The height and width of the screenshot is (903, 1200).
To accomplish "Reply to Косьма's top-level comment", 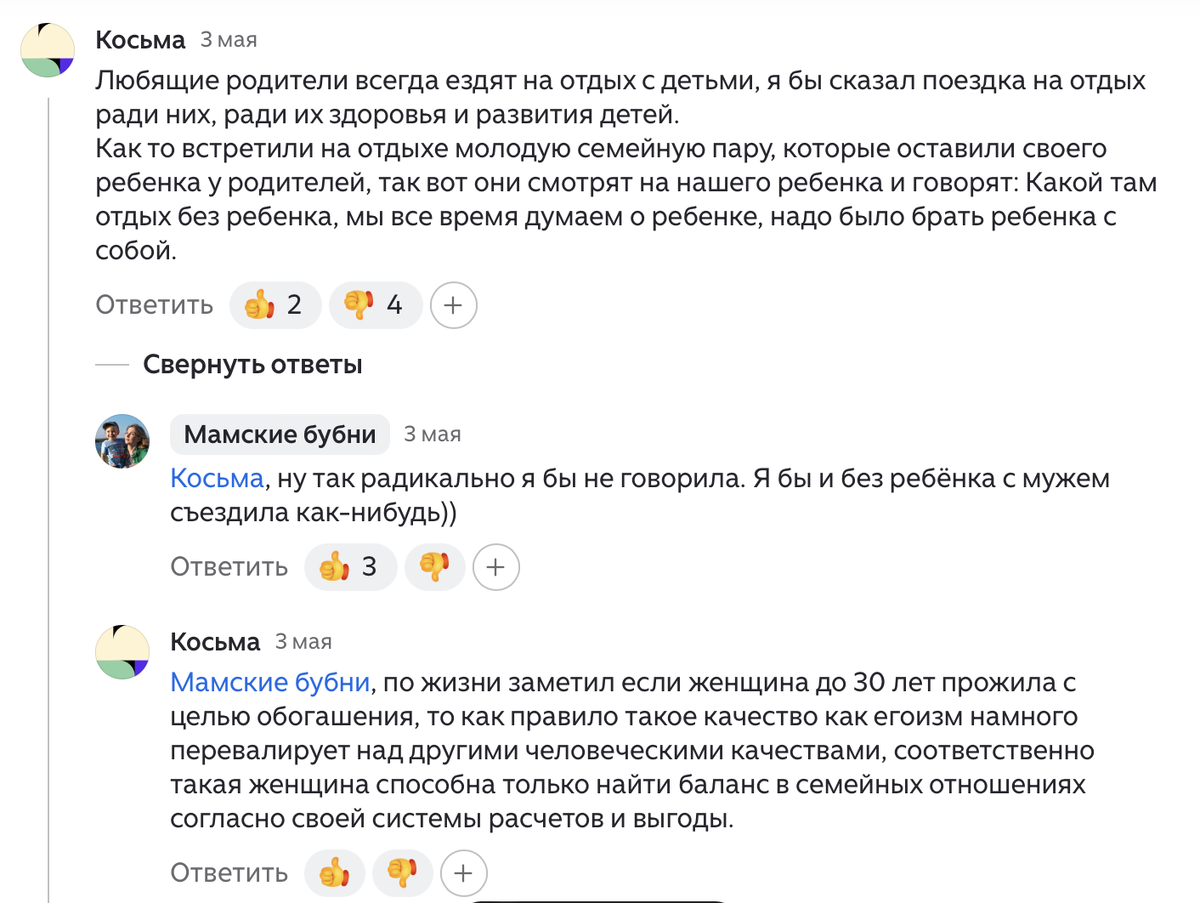I will coord(154,305).
